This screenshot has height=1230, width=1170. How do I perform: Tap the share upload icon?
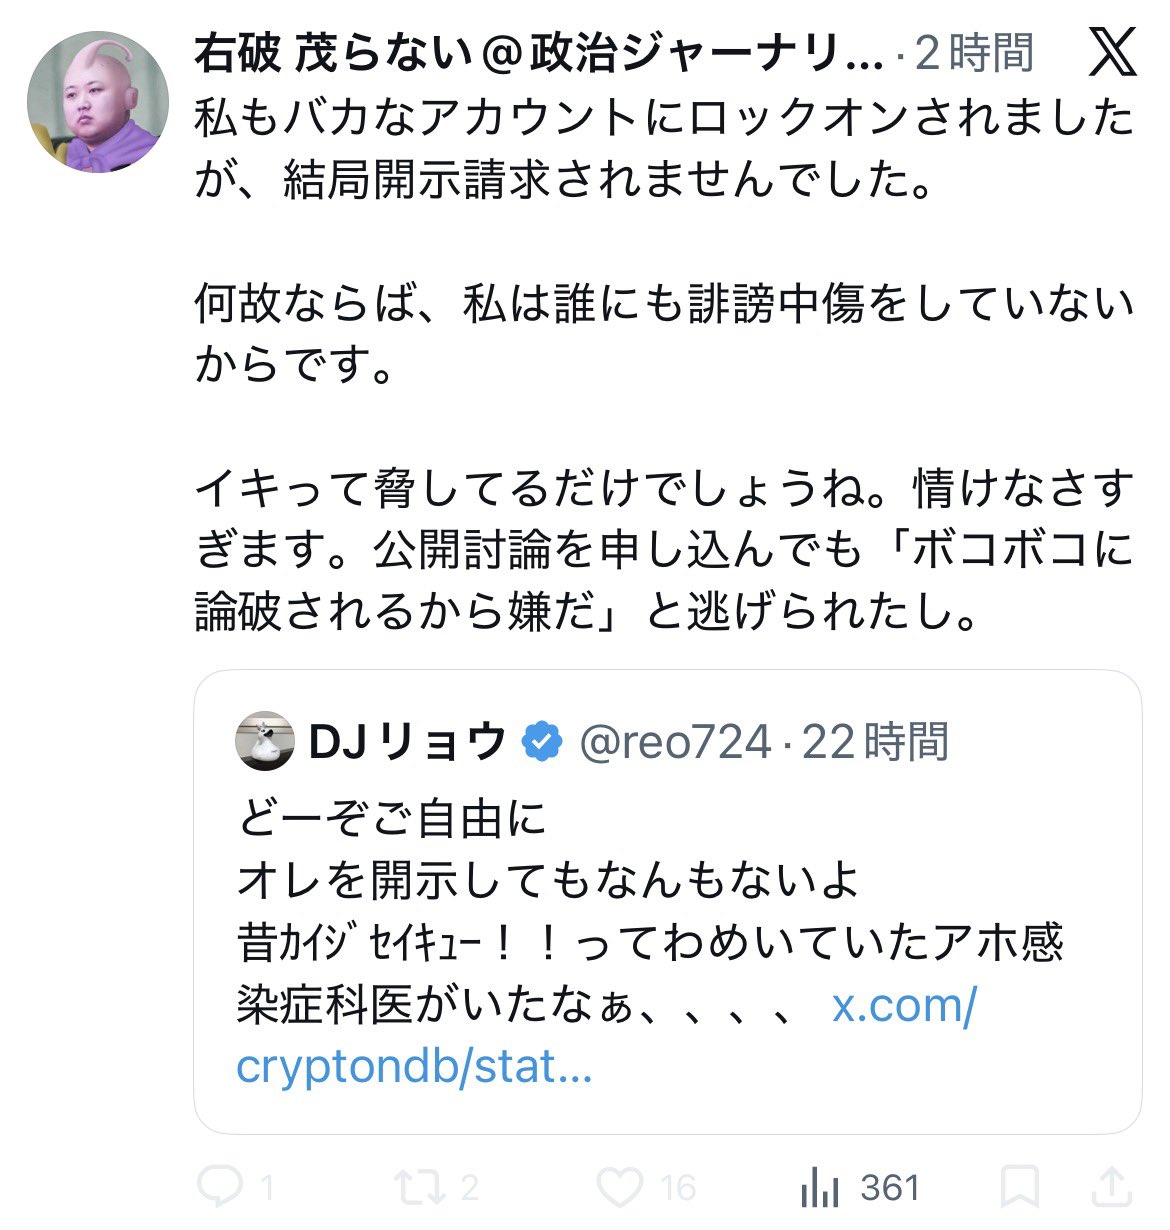tap(1112, 1187)
